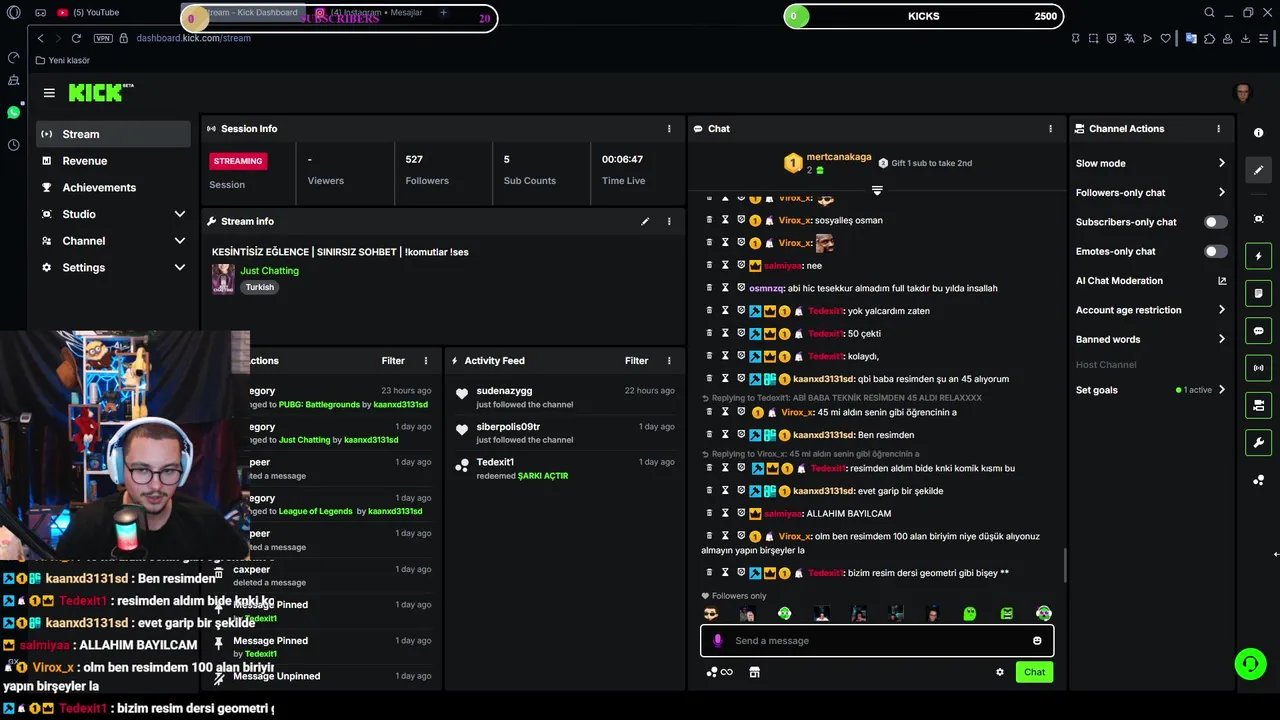Edit stream info with the pencil icon

645,221
